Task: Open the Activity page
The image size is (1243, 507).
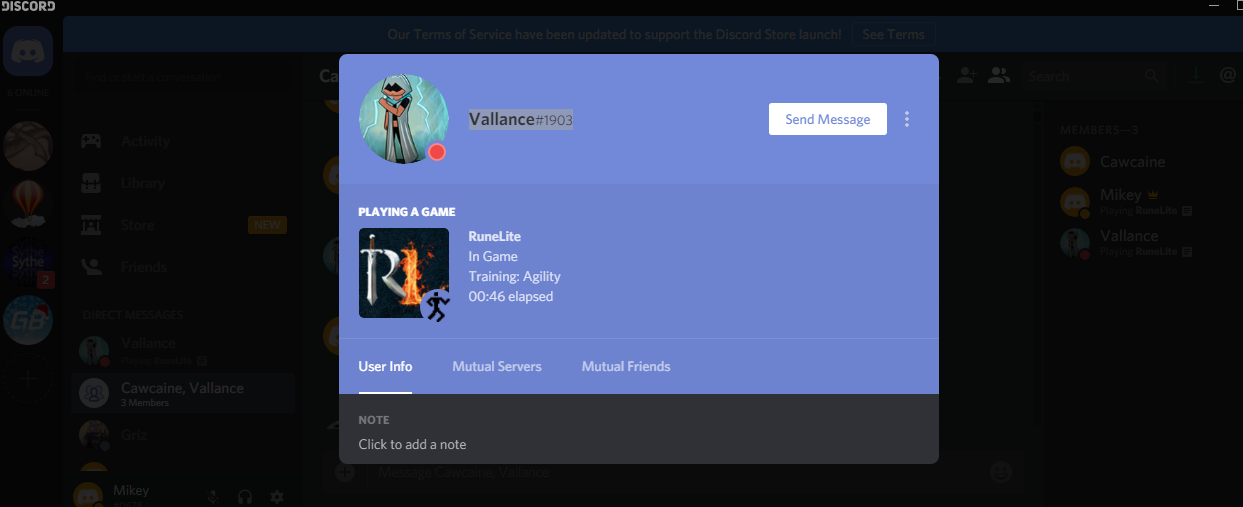Action: [181, 141]
